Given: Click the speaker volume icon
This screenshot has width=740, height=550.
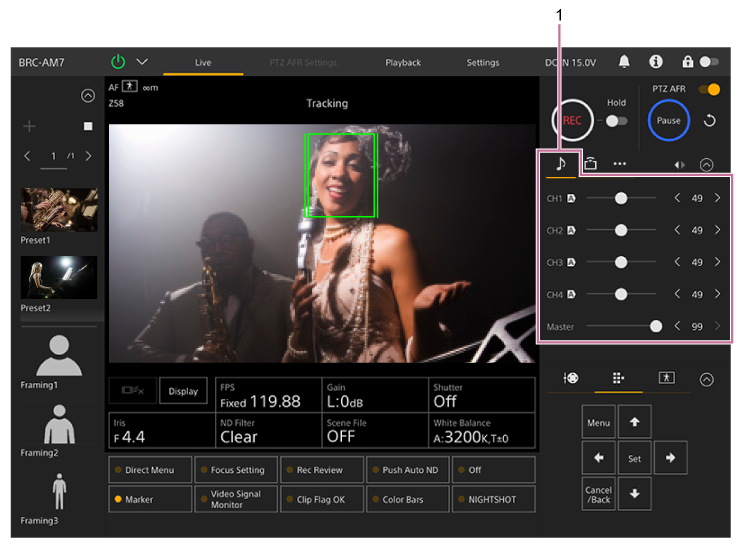Looking at the screenshot, I should tap(679, 165).
